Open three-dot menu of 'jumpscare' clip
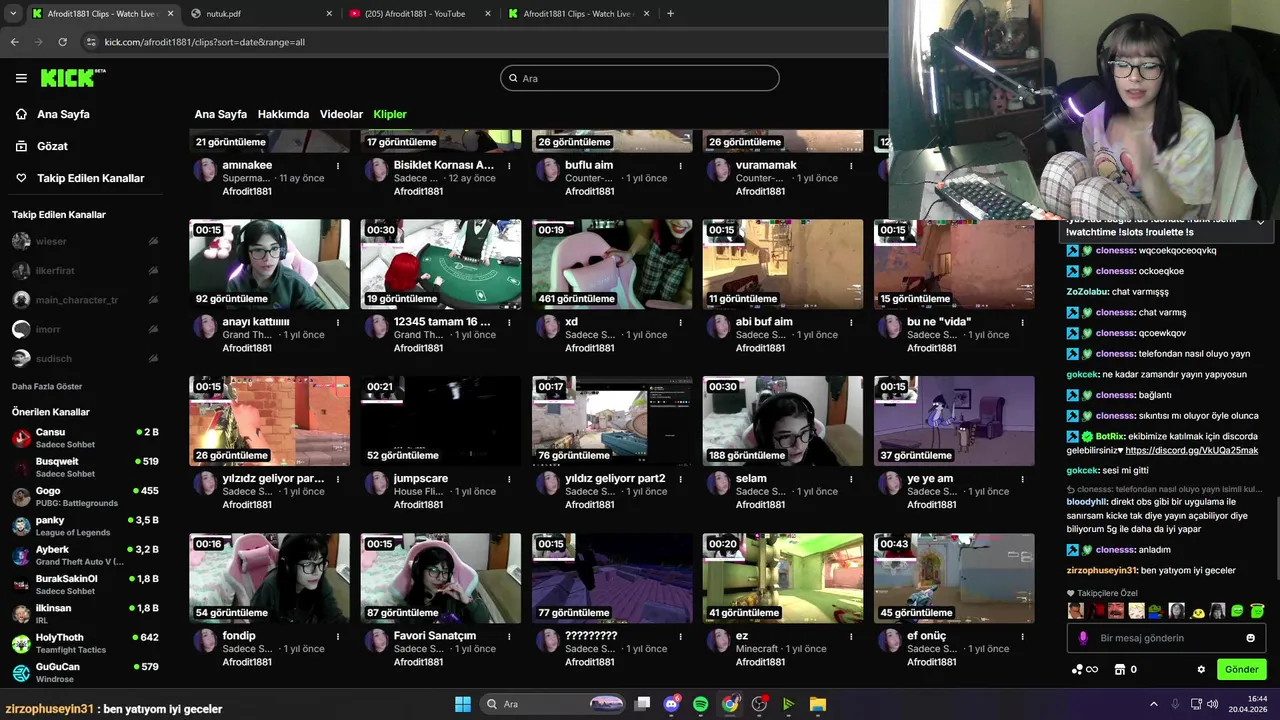Viewport: 1280px width, 720px height. [509, 479]
